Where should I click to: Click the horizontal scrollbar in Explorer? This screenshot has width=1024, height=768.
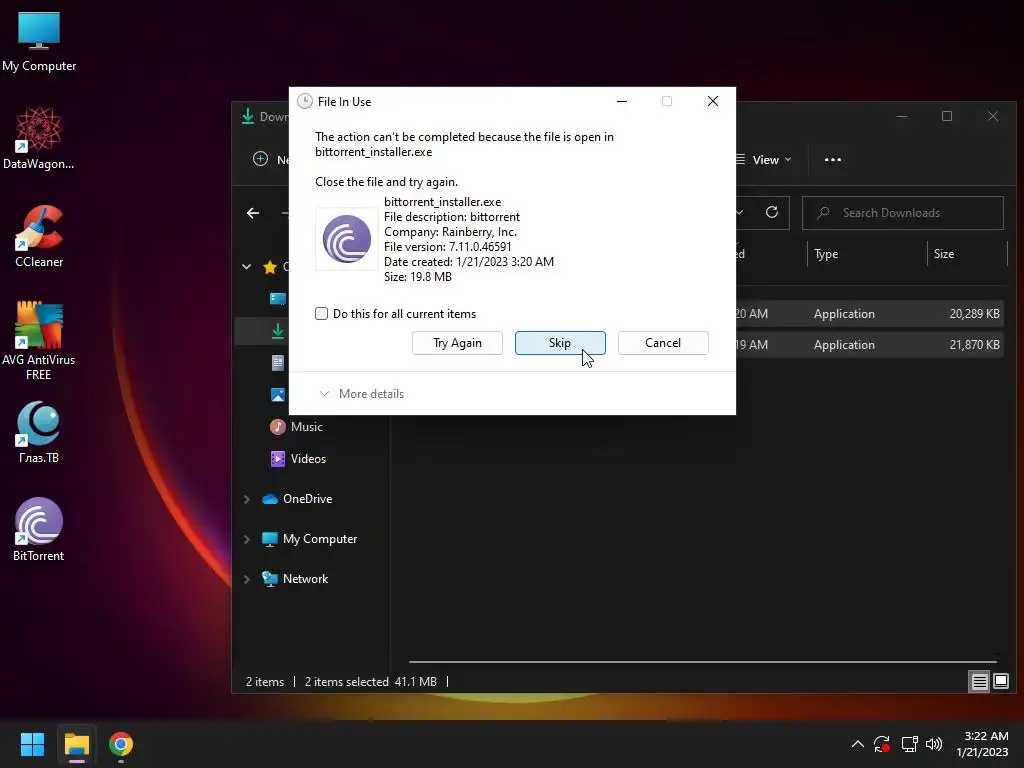click(703, 662)
